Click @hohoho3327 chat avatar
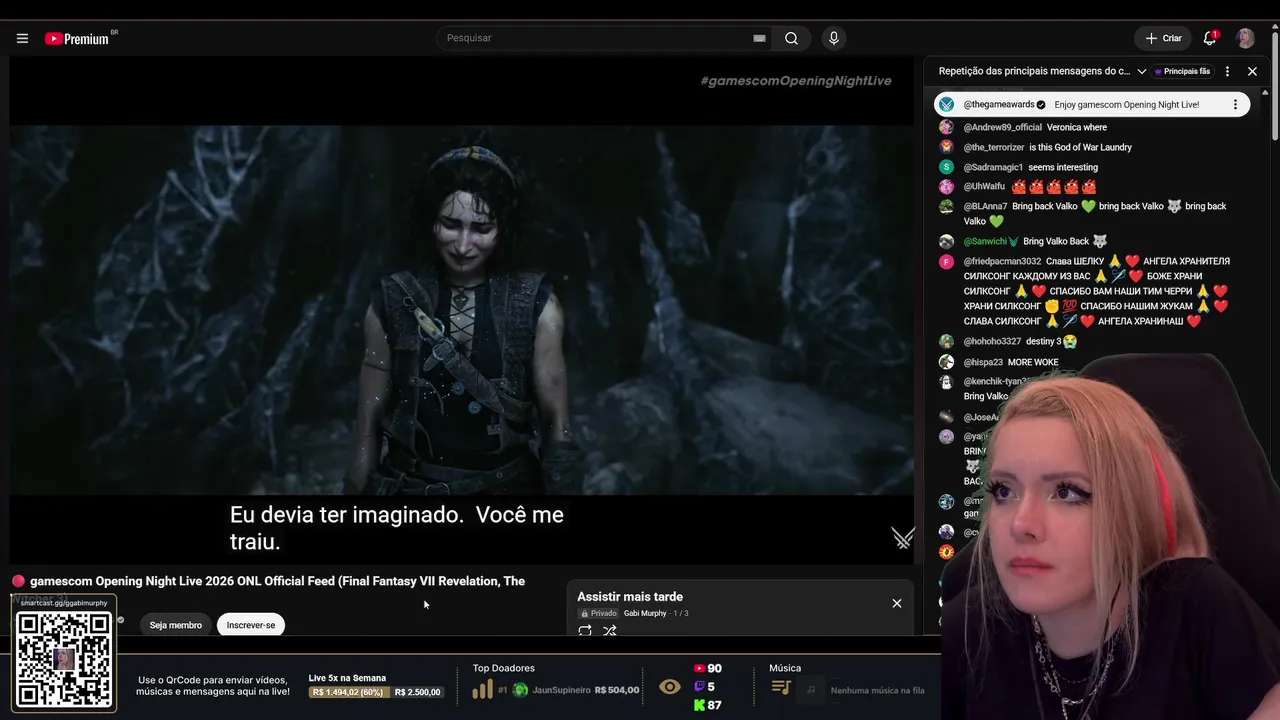The height and width of the screenshot is (720, 1280). pyautogui.click(x=946, y=342)
